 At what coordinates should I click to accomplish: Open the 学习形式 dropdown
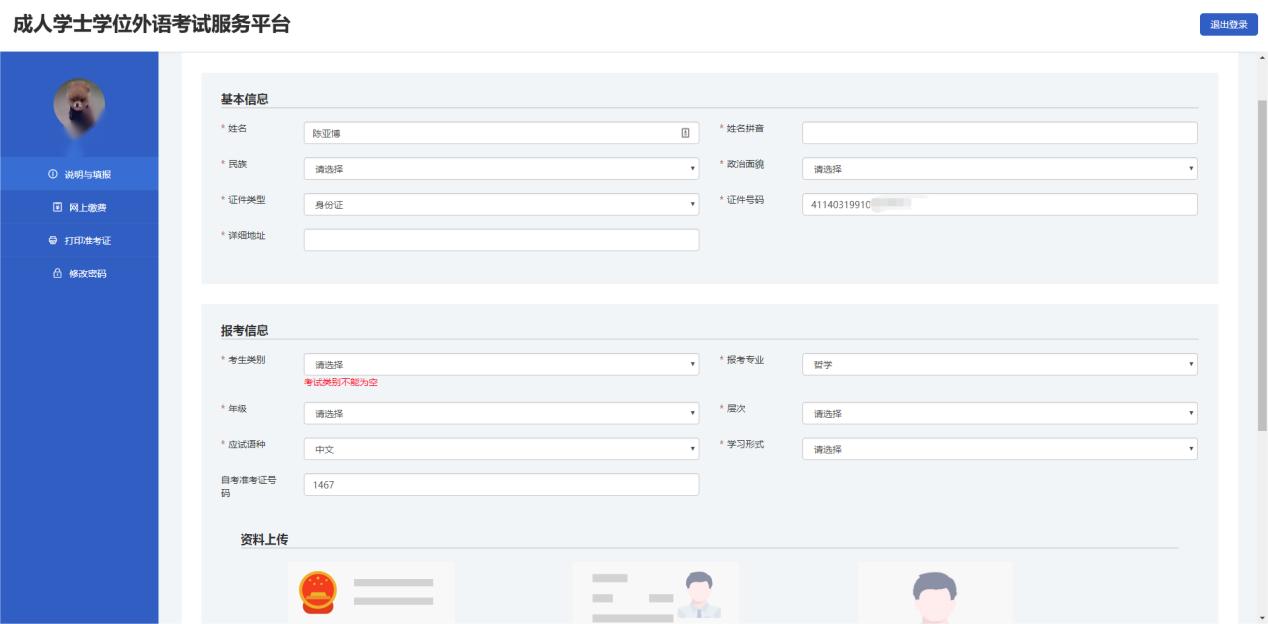[999, 449]
